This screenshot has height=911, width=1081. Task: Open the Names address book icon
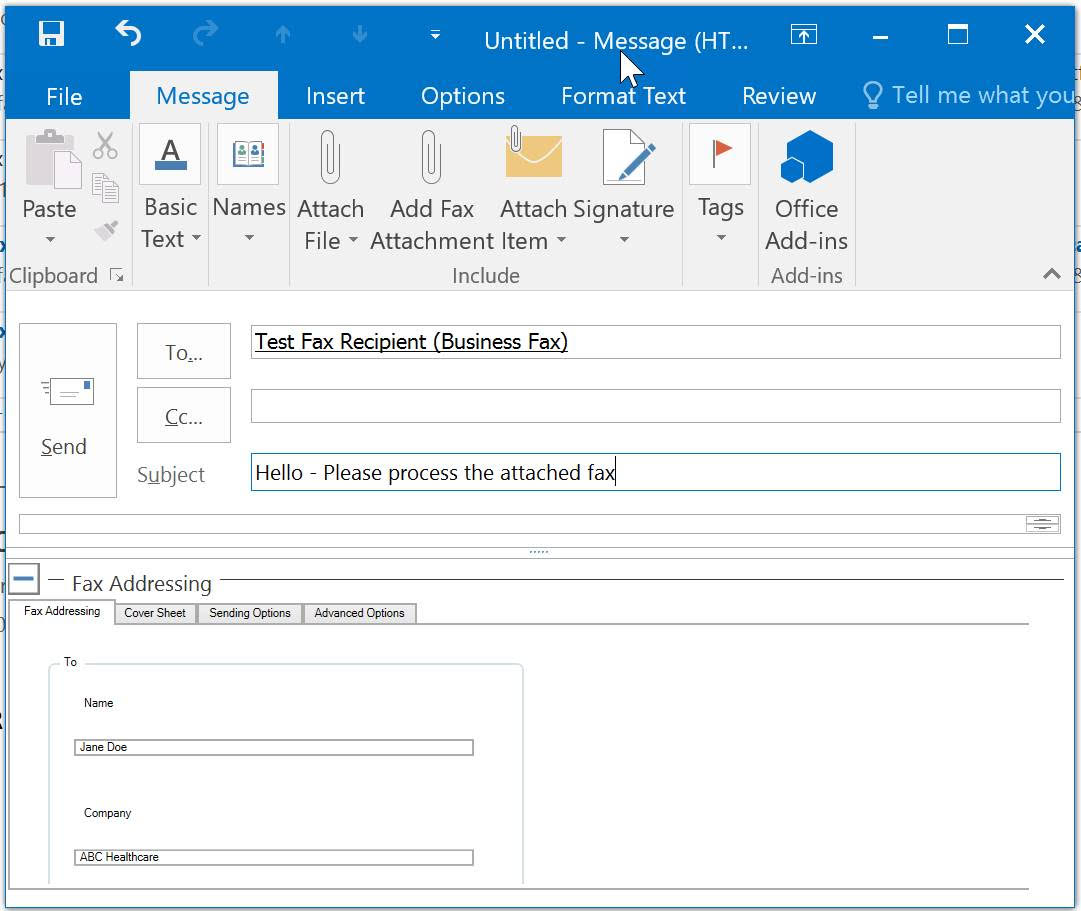tap(249, 153)
